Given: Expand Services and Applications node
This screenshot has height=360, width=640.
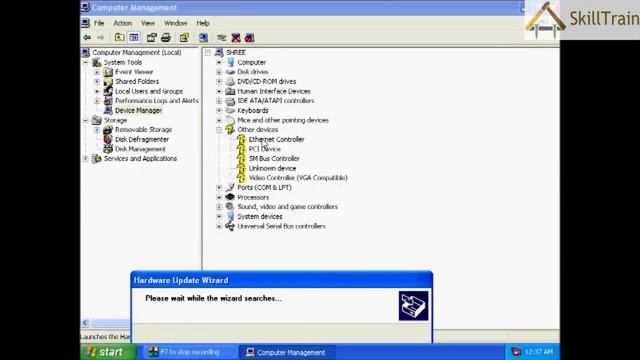Looking at the screenshot, I should tap(86, 159).
